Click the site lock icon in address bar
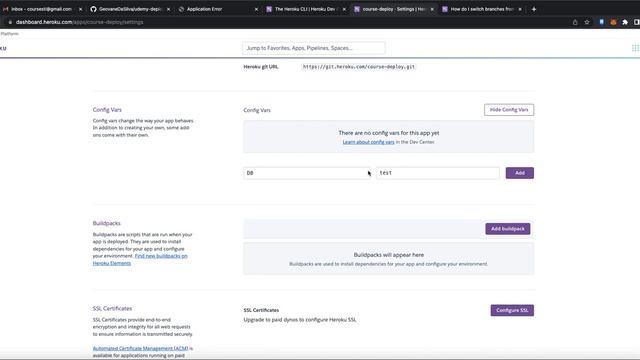The height and width of the screenshot is (360, 640). (10, 22)
